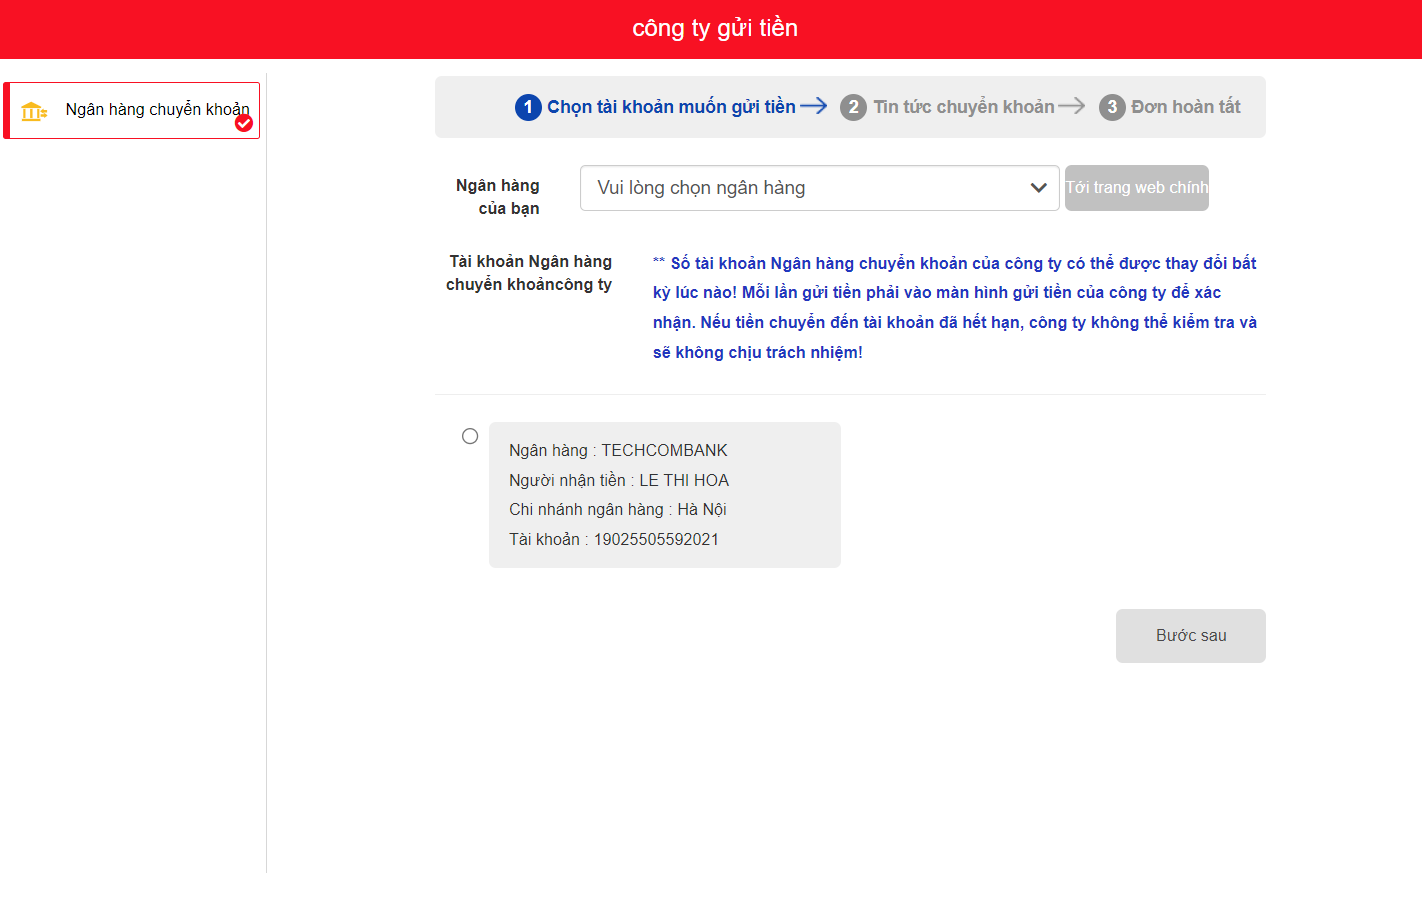Click the 'Bước sau' button
The height and width of the screenshot is (907, 1422).
(x=1191, y=636)
